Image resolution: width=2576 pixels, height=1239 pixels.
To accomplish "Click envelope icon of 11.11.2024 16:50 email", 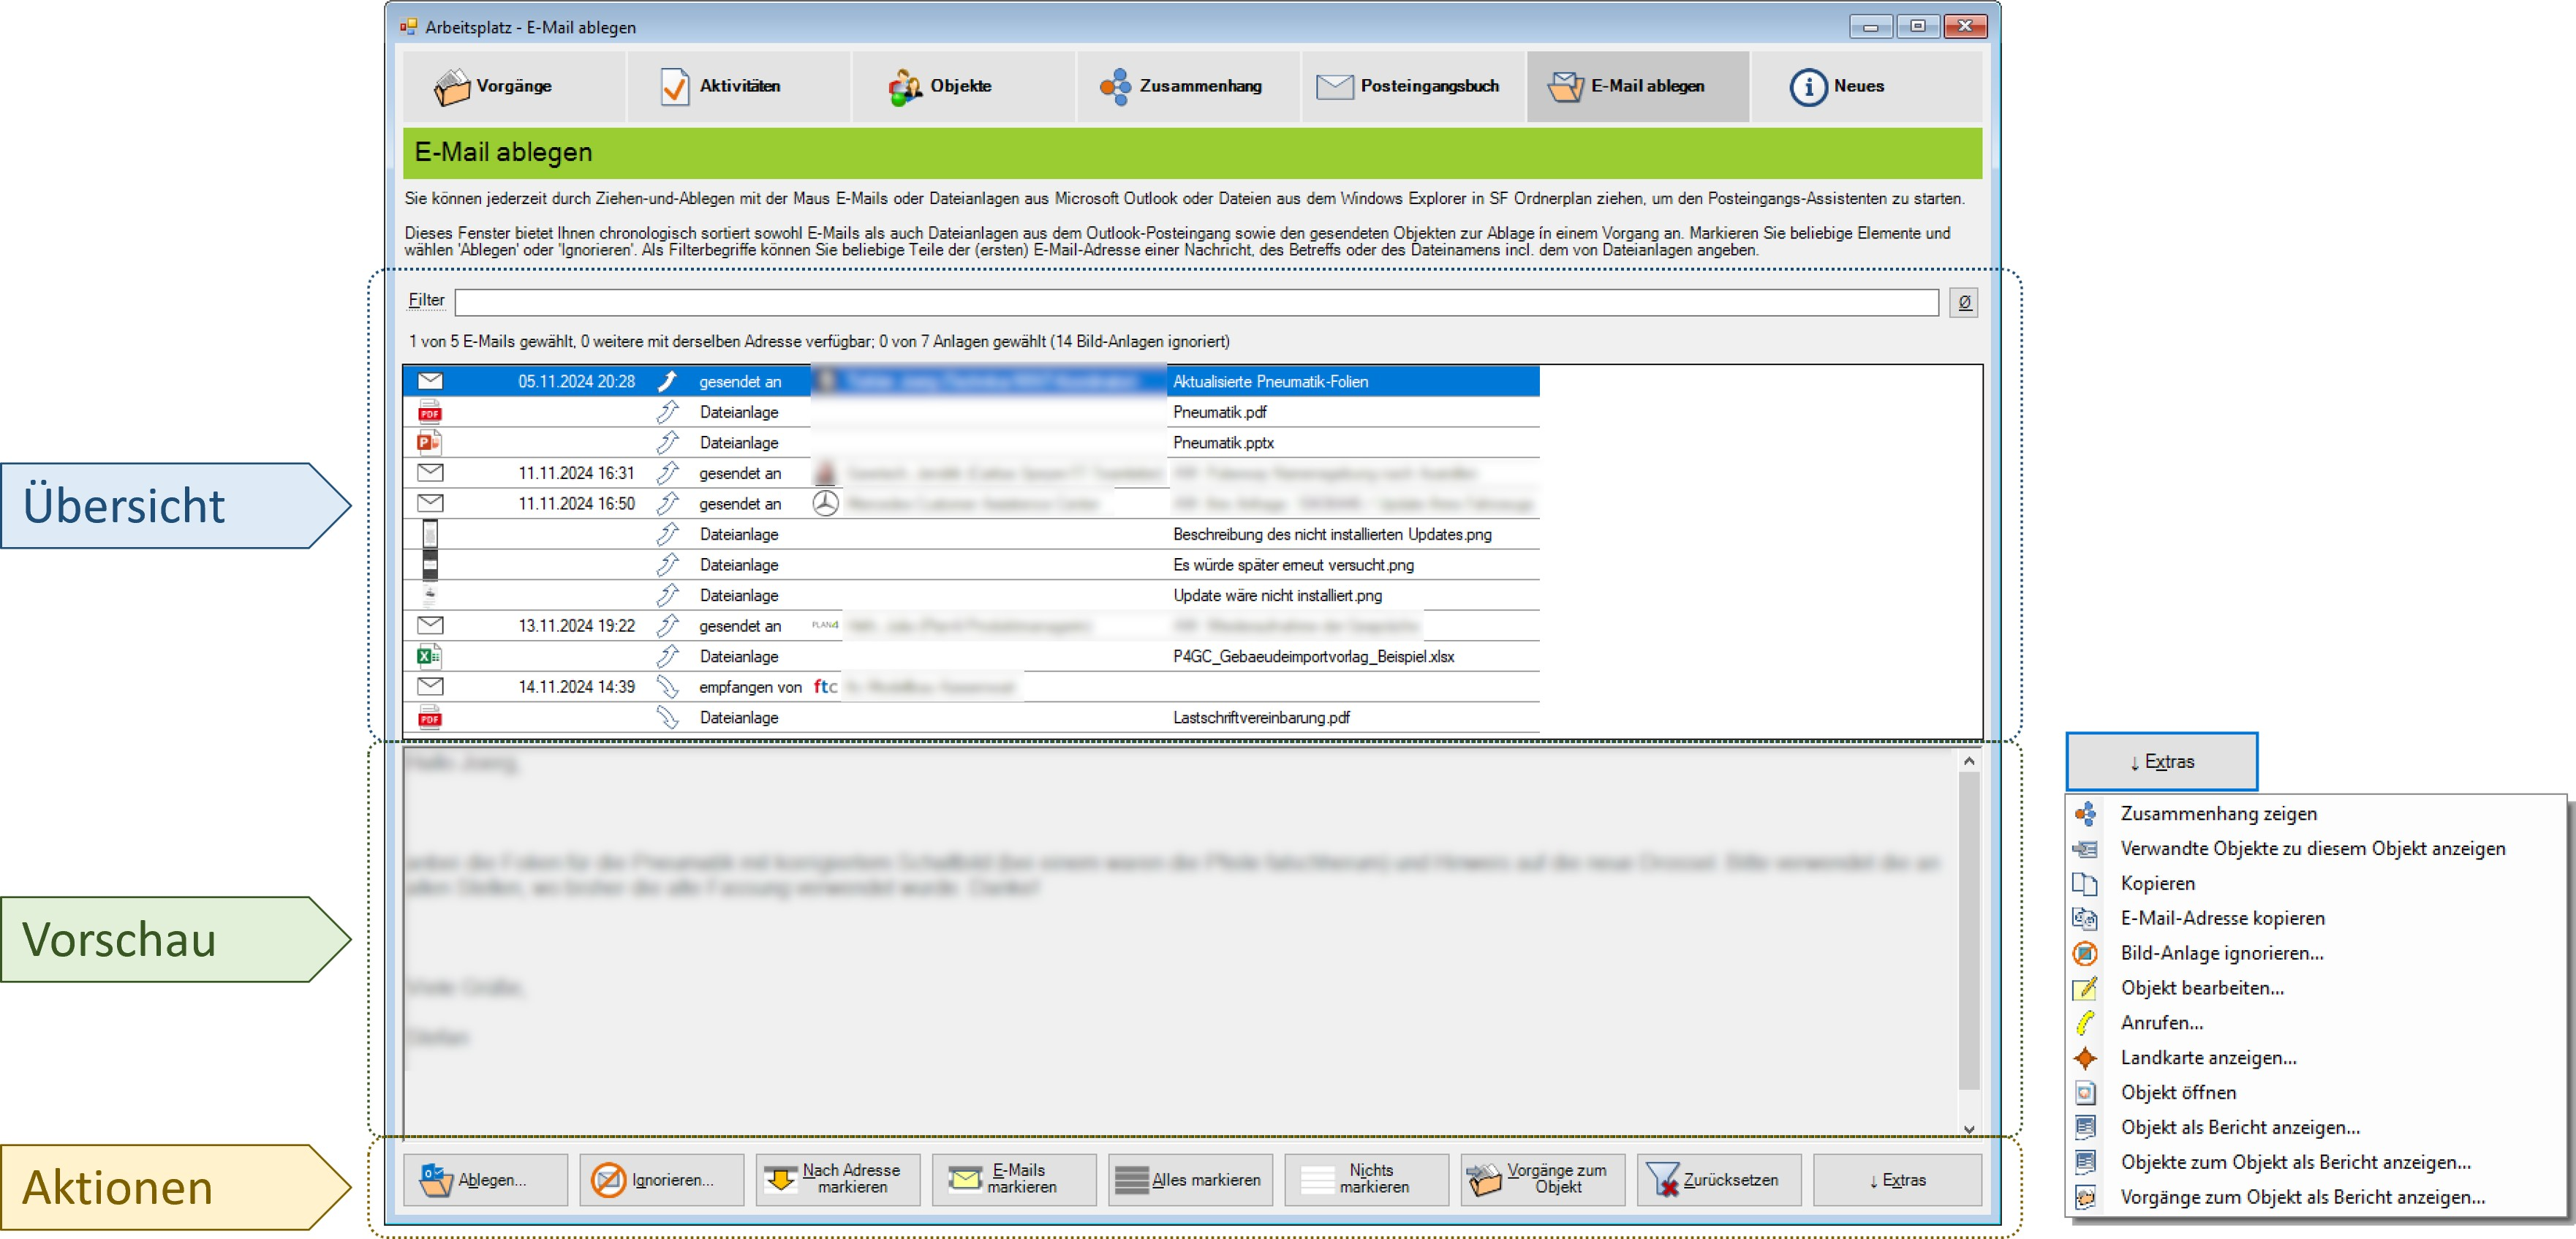I will (430, 503).
